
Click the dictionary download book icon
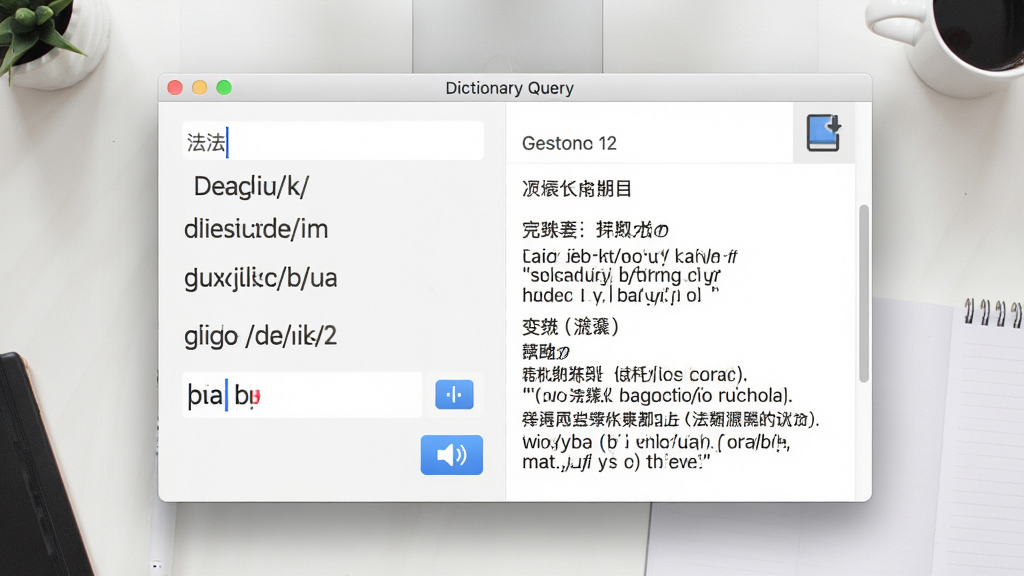point(823,133)
